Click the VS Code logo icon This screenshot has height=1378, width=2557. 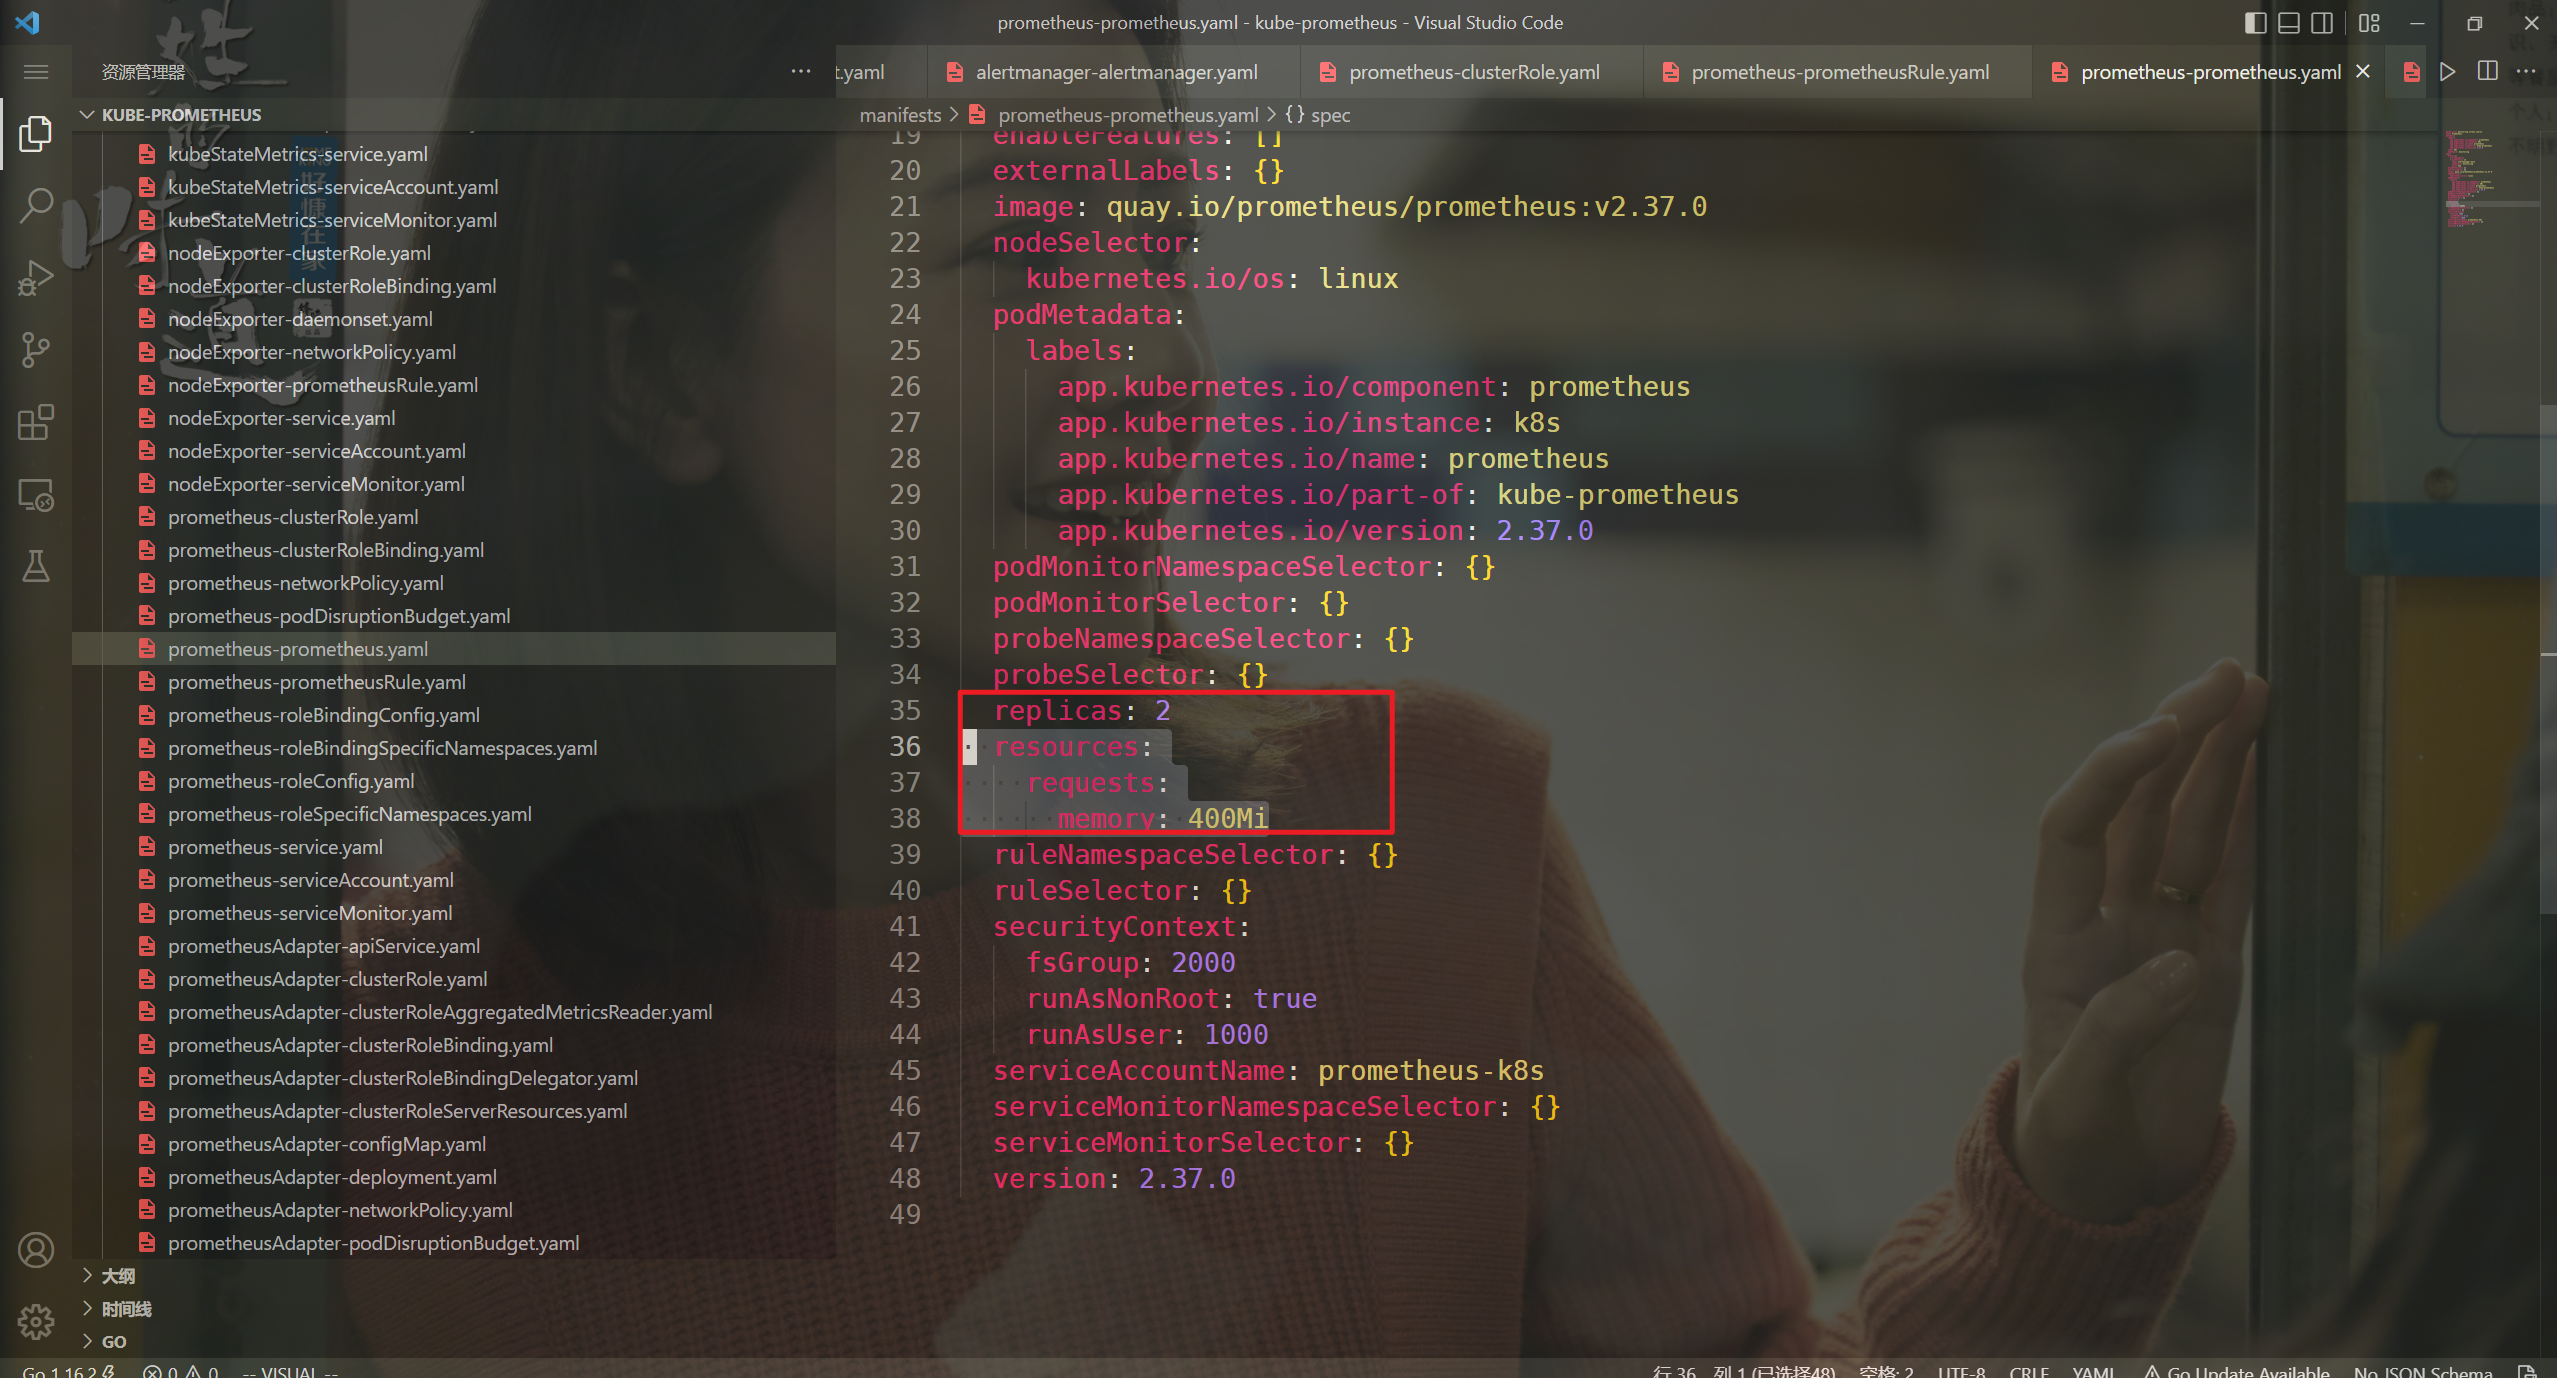[28, 22]
